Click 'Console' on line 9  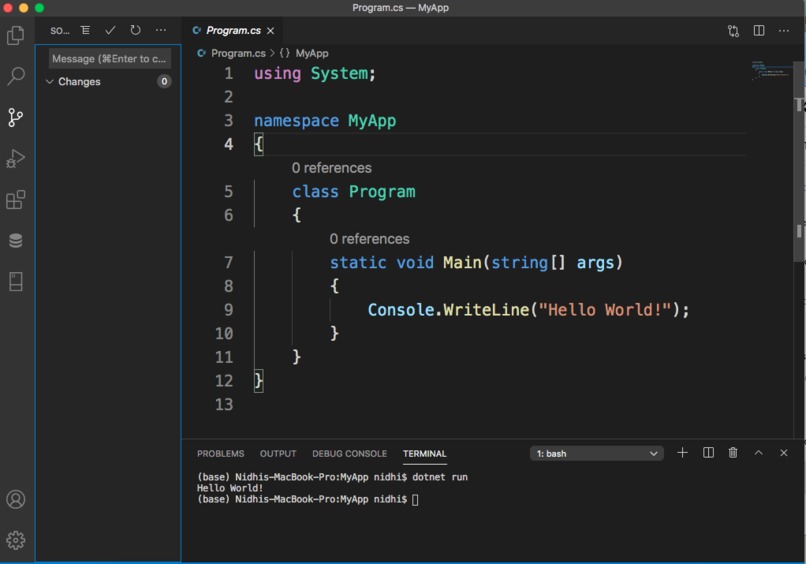coord(400,310)
